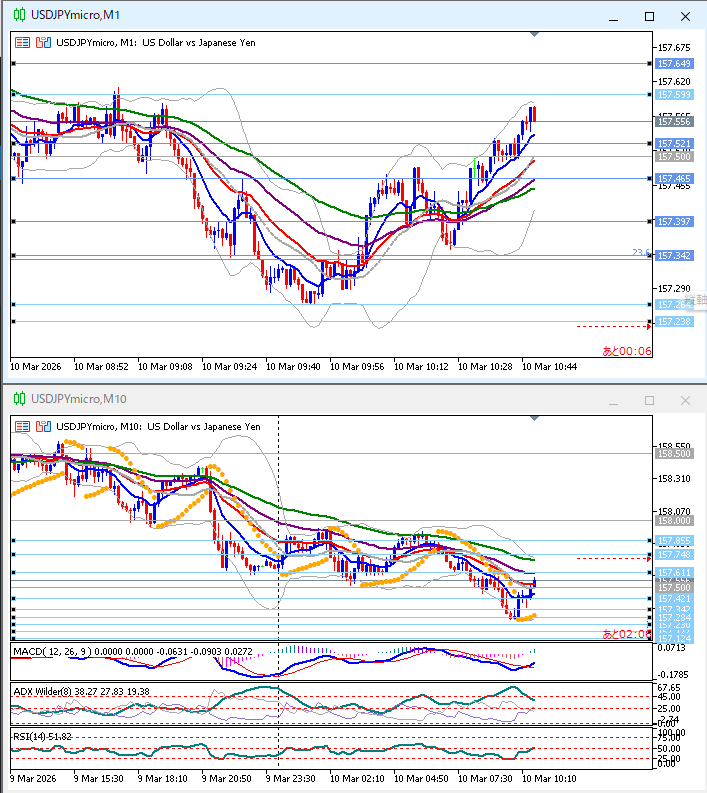Maximize the USDJPYmicro,M1 chart window

click(x=650, y=16)
